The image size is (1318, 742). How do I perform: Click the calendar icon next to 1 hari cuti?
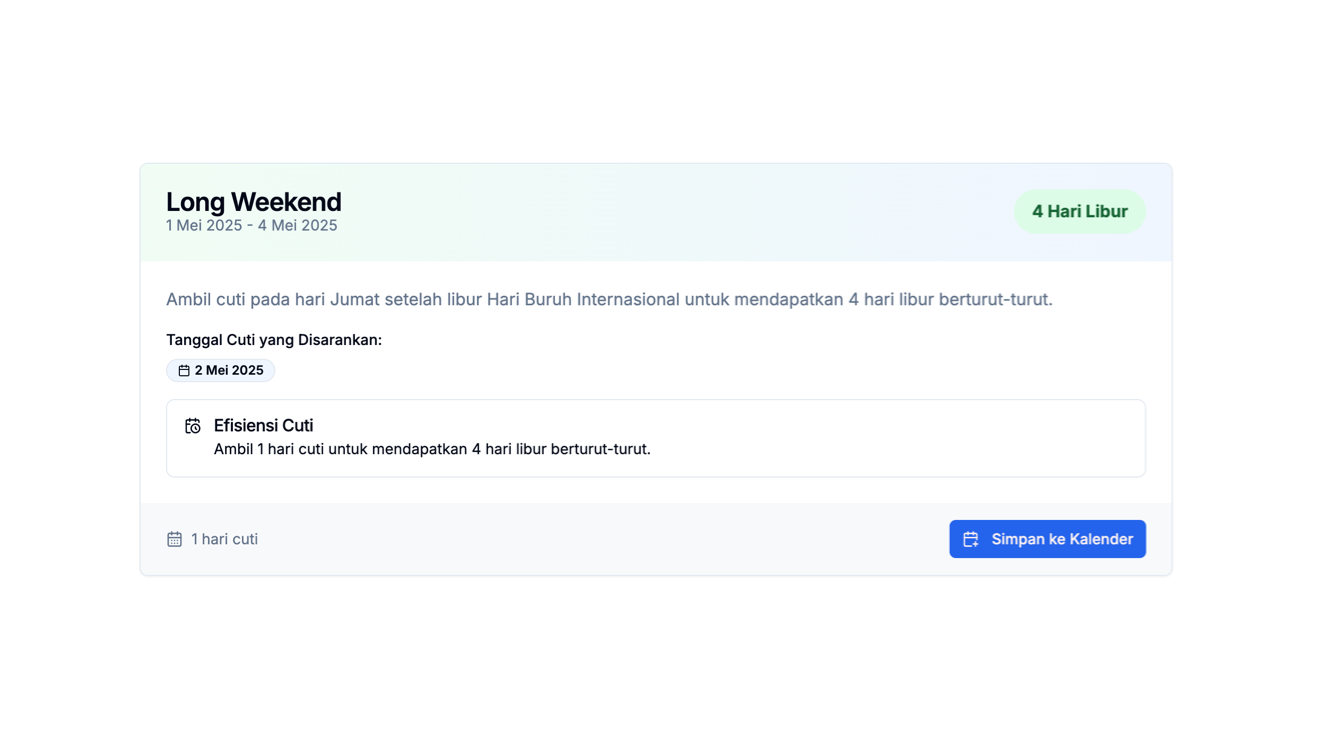click(174, 539)
